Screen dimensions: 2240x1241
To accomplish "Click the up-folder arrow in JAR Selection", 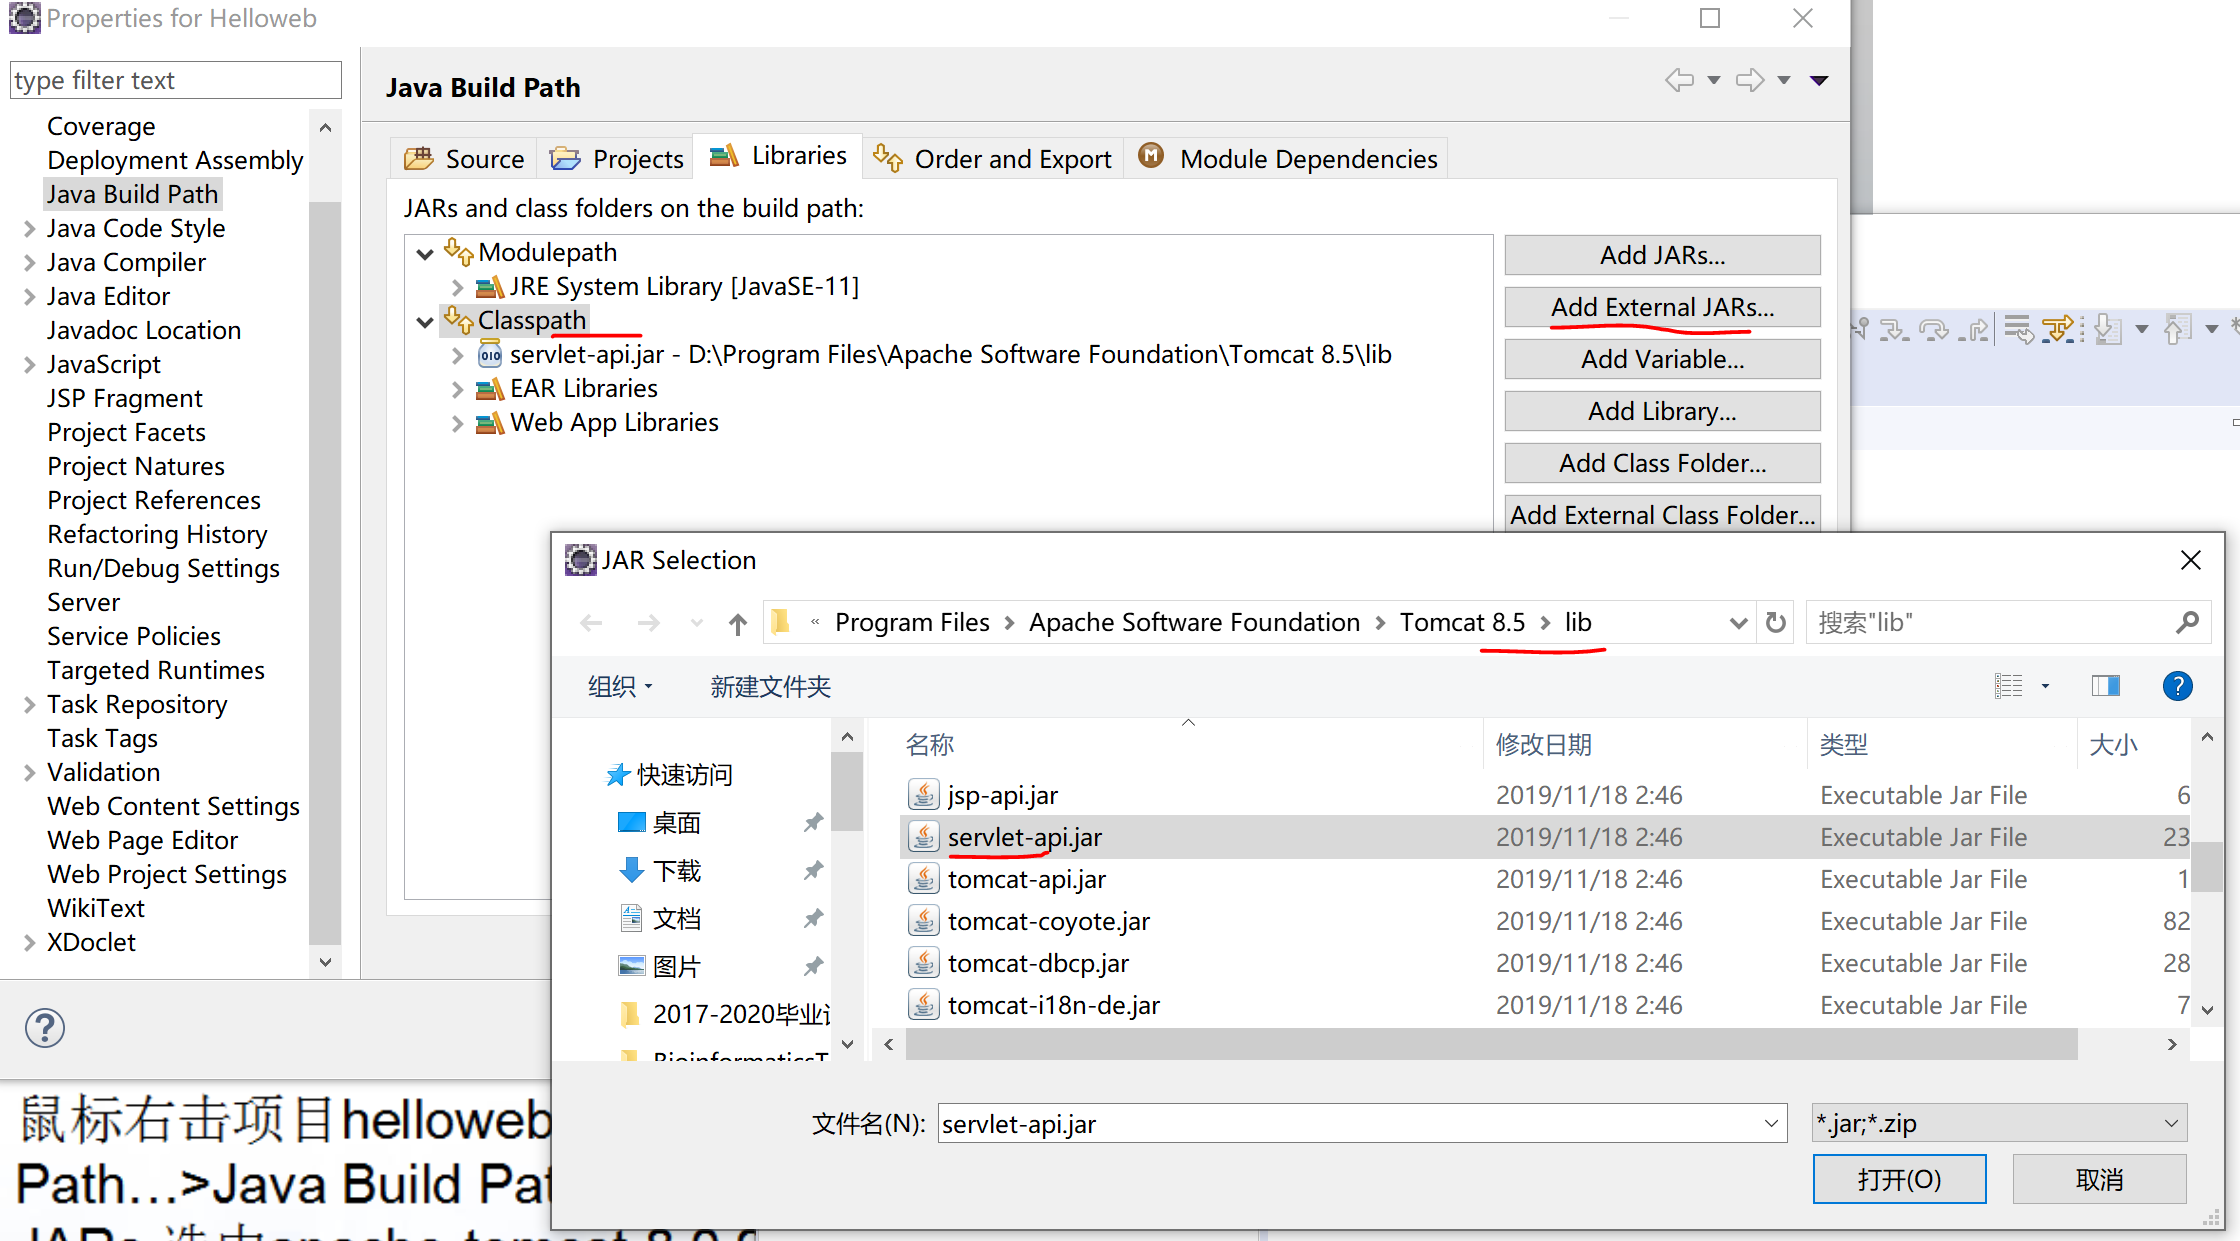I will click(738, 624).
